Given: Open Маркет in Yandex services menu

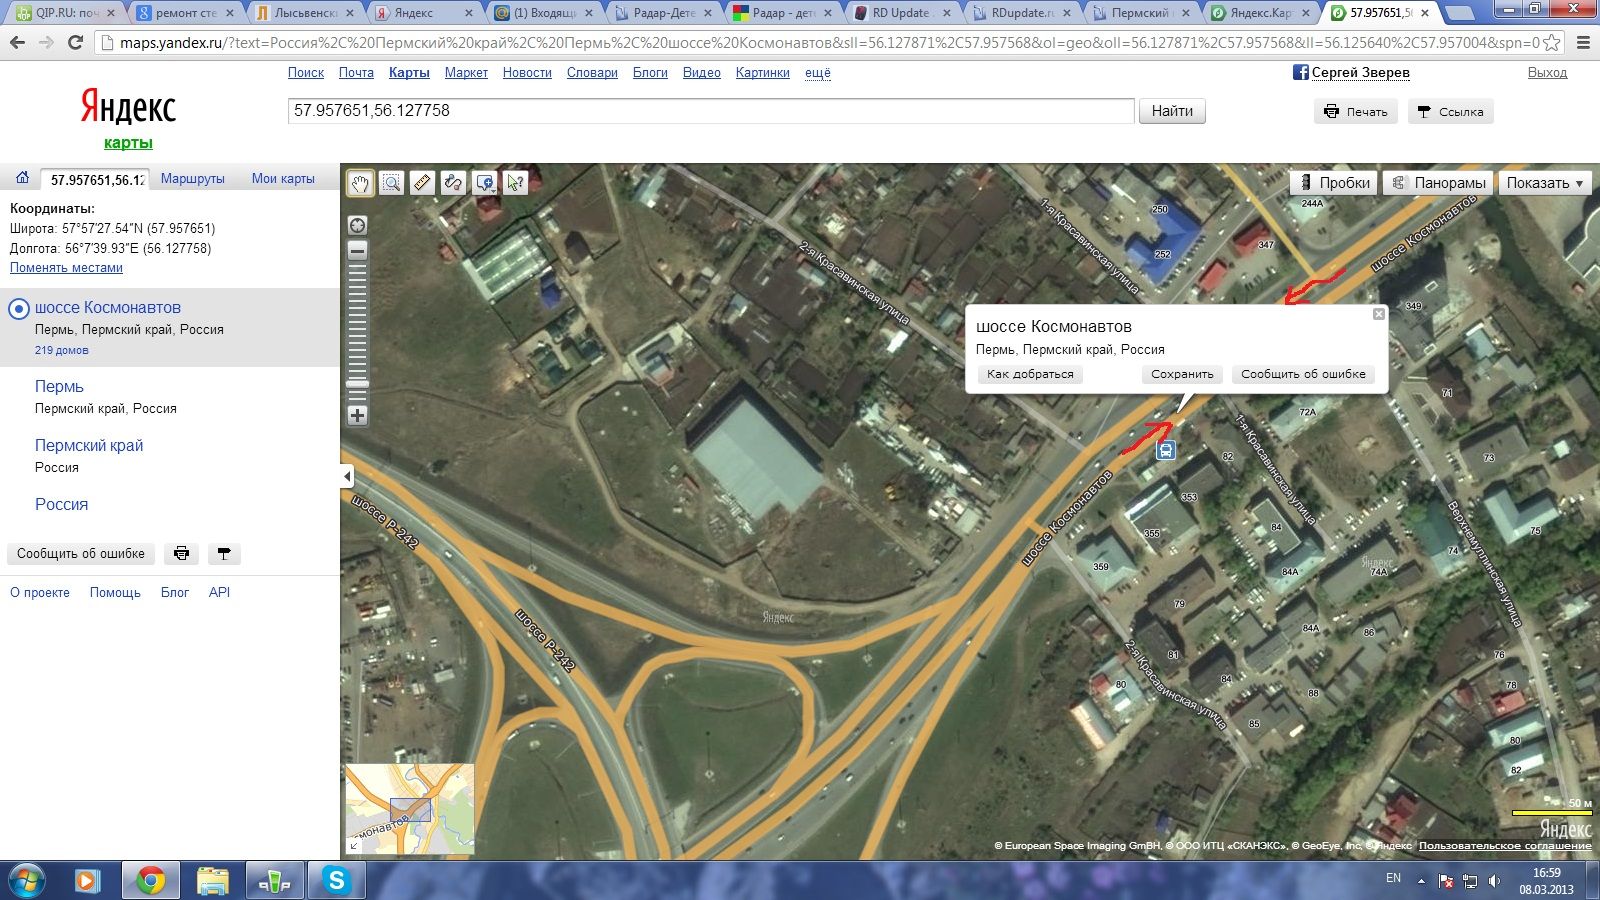Looking at the screenshot, I should [x=466, y=73].
